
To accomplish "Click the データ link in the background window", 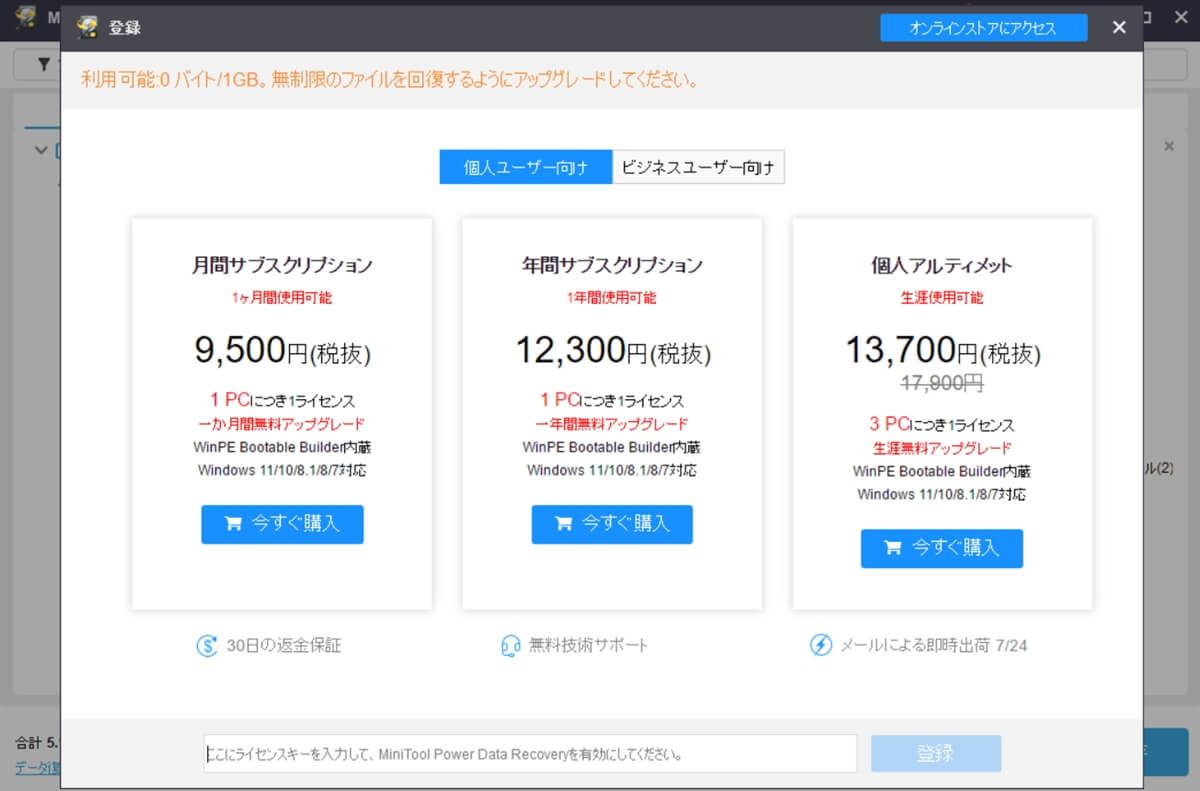I will point(37,768).
